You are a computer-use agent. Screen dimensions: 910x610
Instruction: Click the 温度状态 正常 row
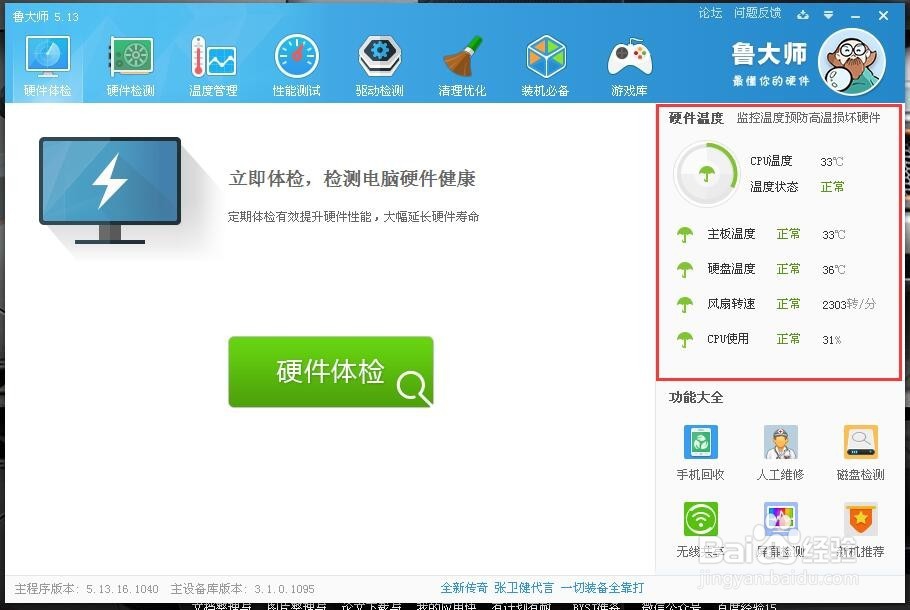point(797,187)
